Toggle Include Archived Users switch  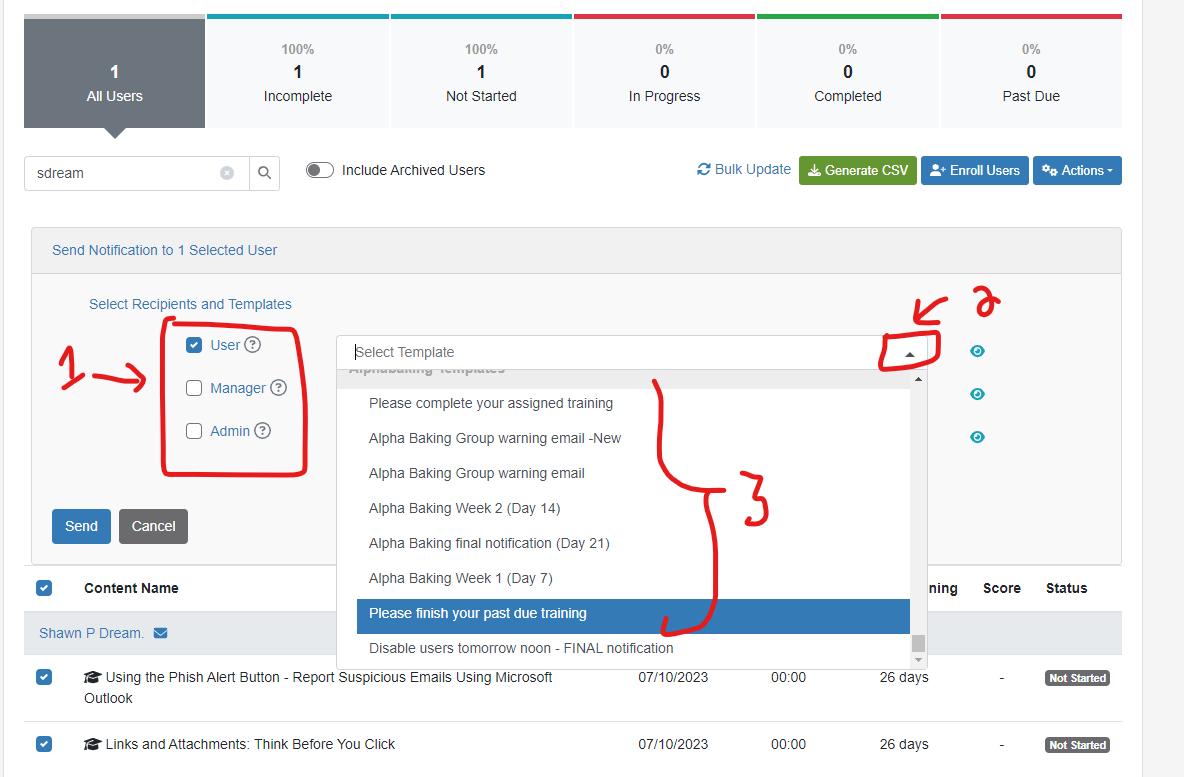(x=319, y=170)
